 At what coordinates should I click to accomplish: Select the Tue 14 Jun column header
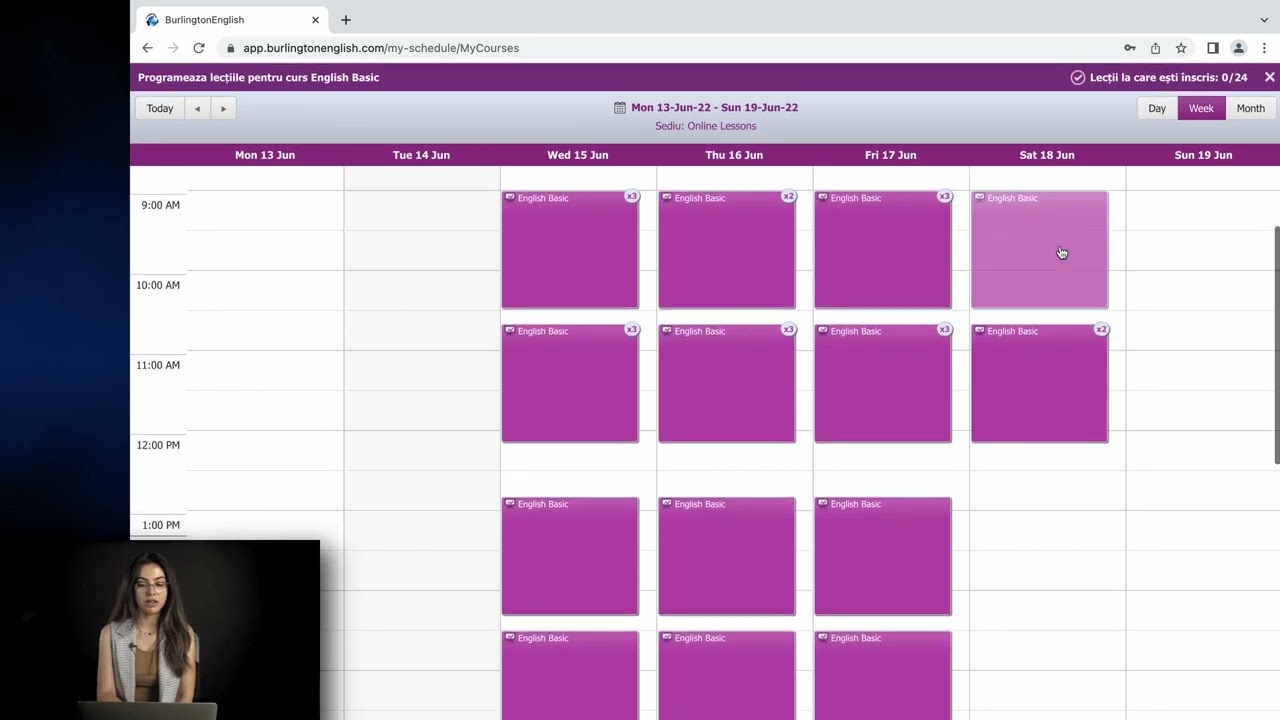(x=421, y=155)
